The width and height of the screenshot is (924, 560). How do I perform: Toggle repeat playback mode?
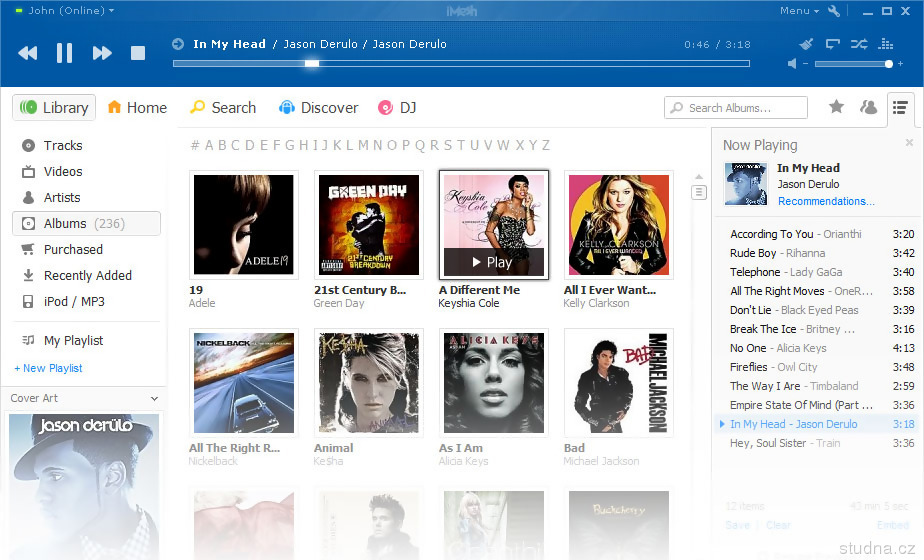click(x=833, y=44)
